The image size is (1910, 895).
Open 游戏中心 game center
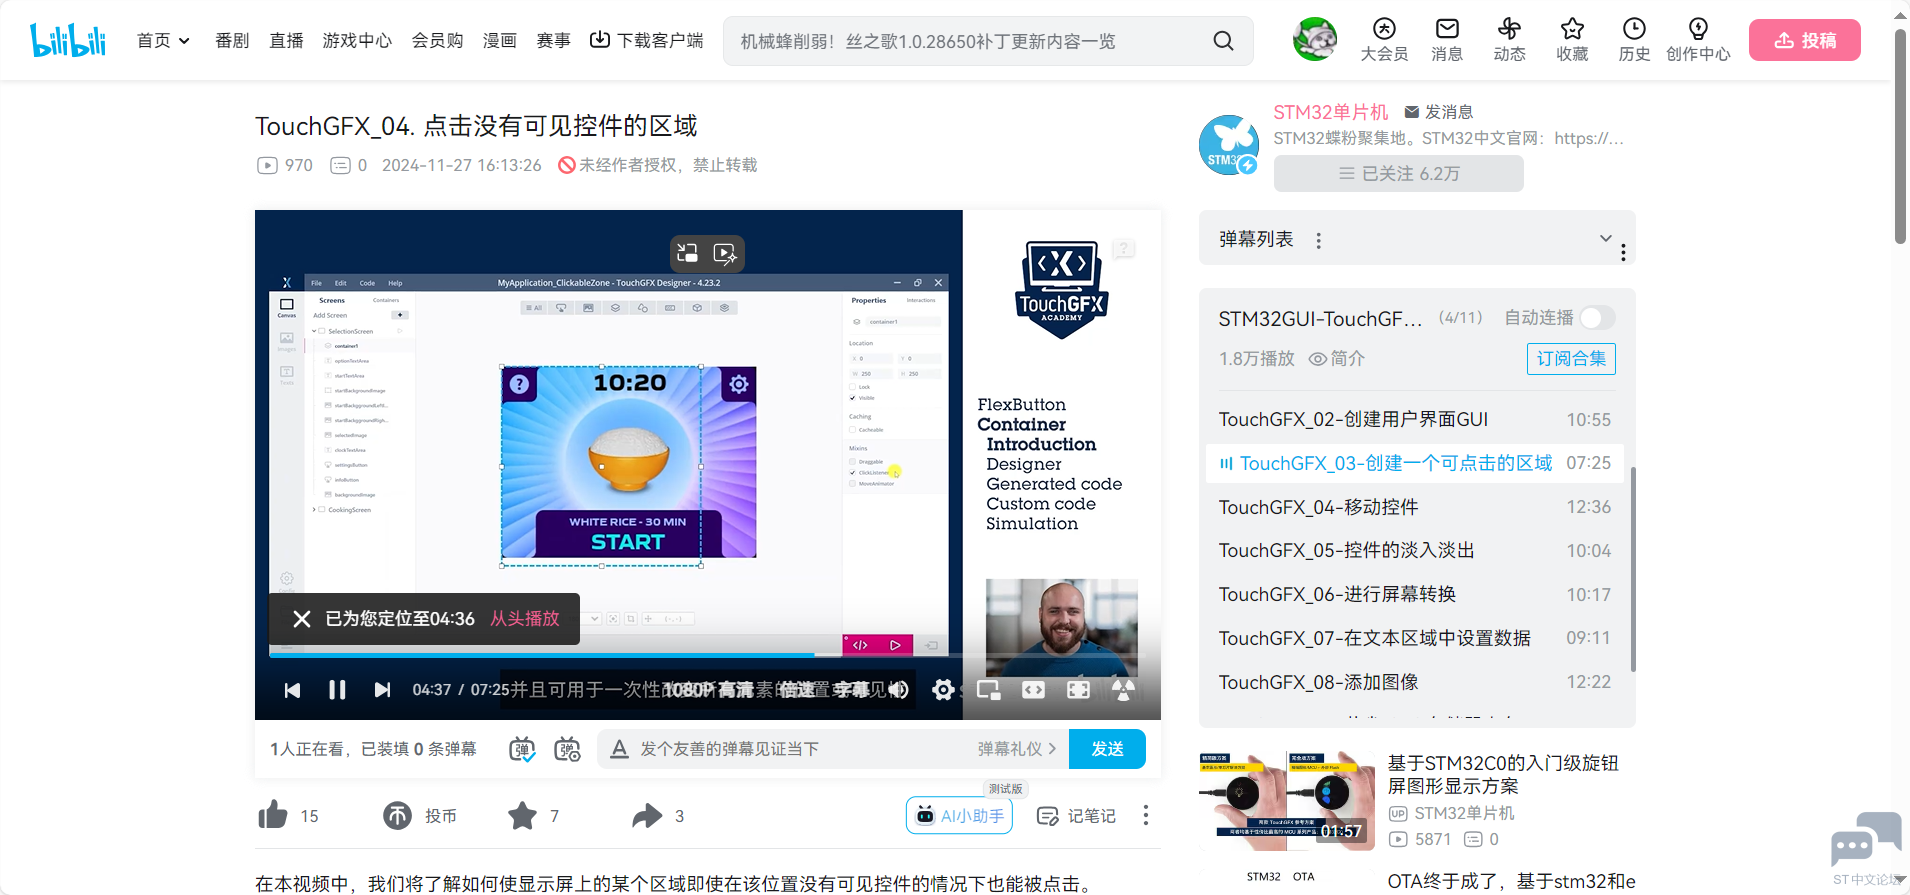point(357,41)
